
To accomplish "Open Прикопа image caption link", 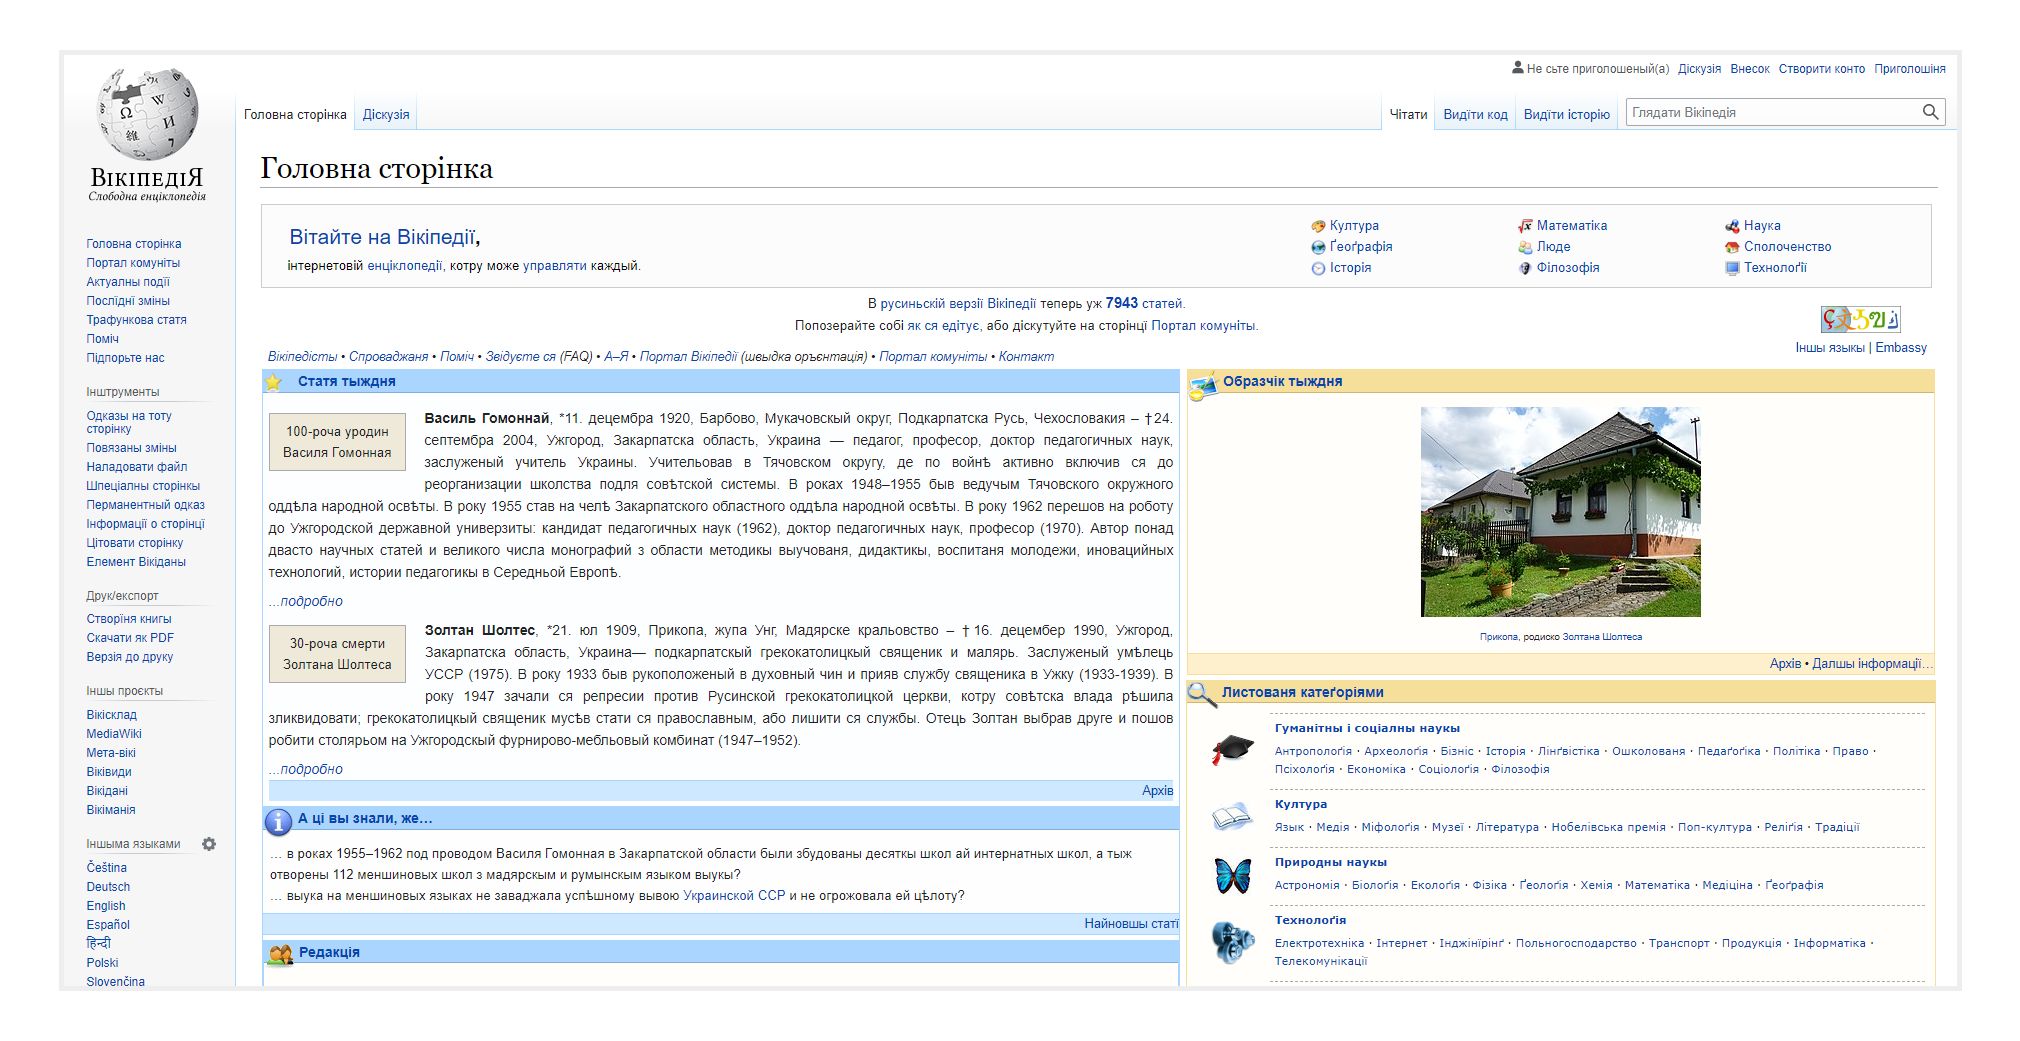I will pos(1498,637).
